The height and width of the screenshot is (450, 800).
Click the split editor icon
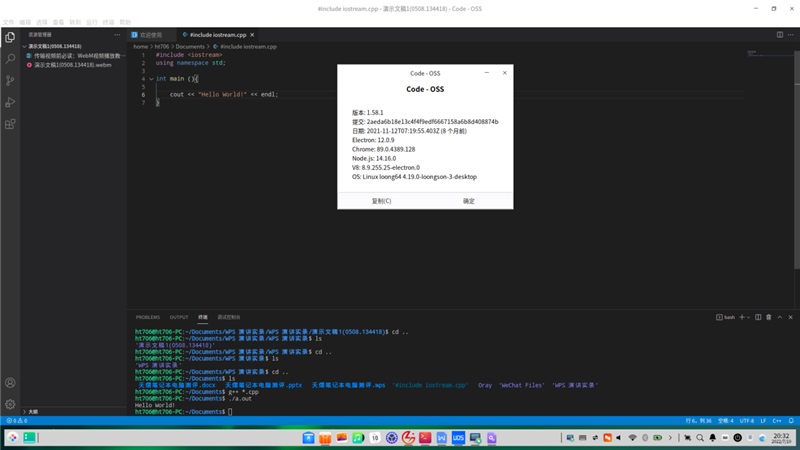tap(780, 35)
